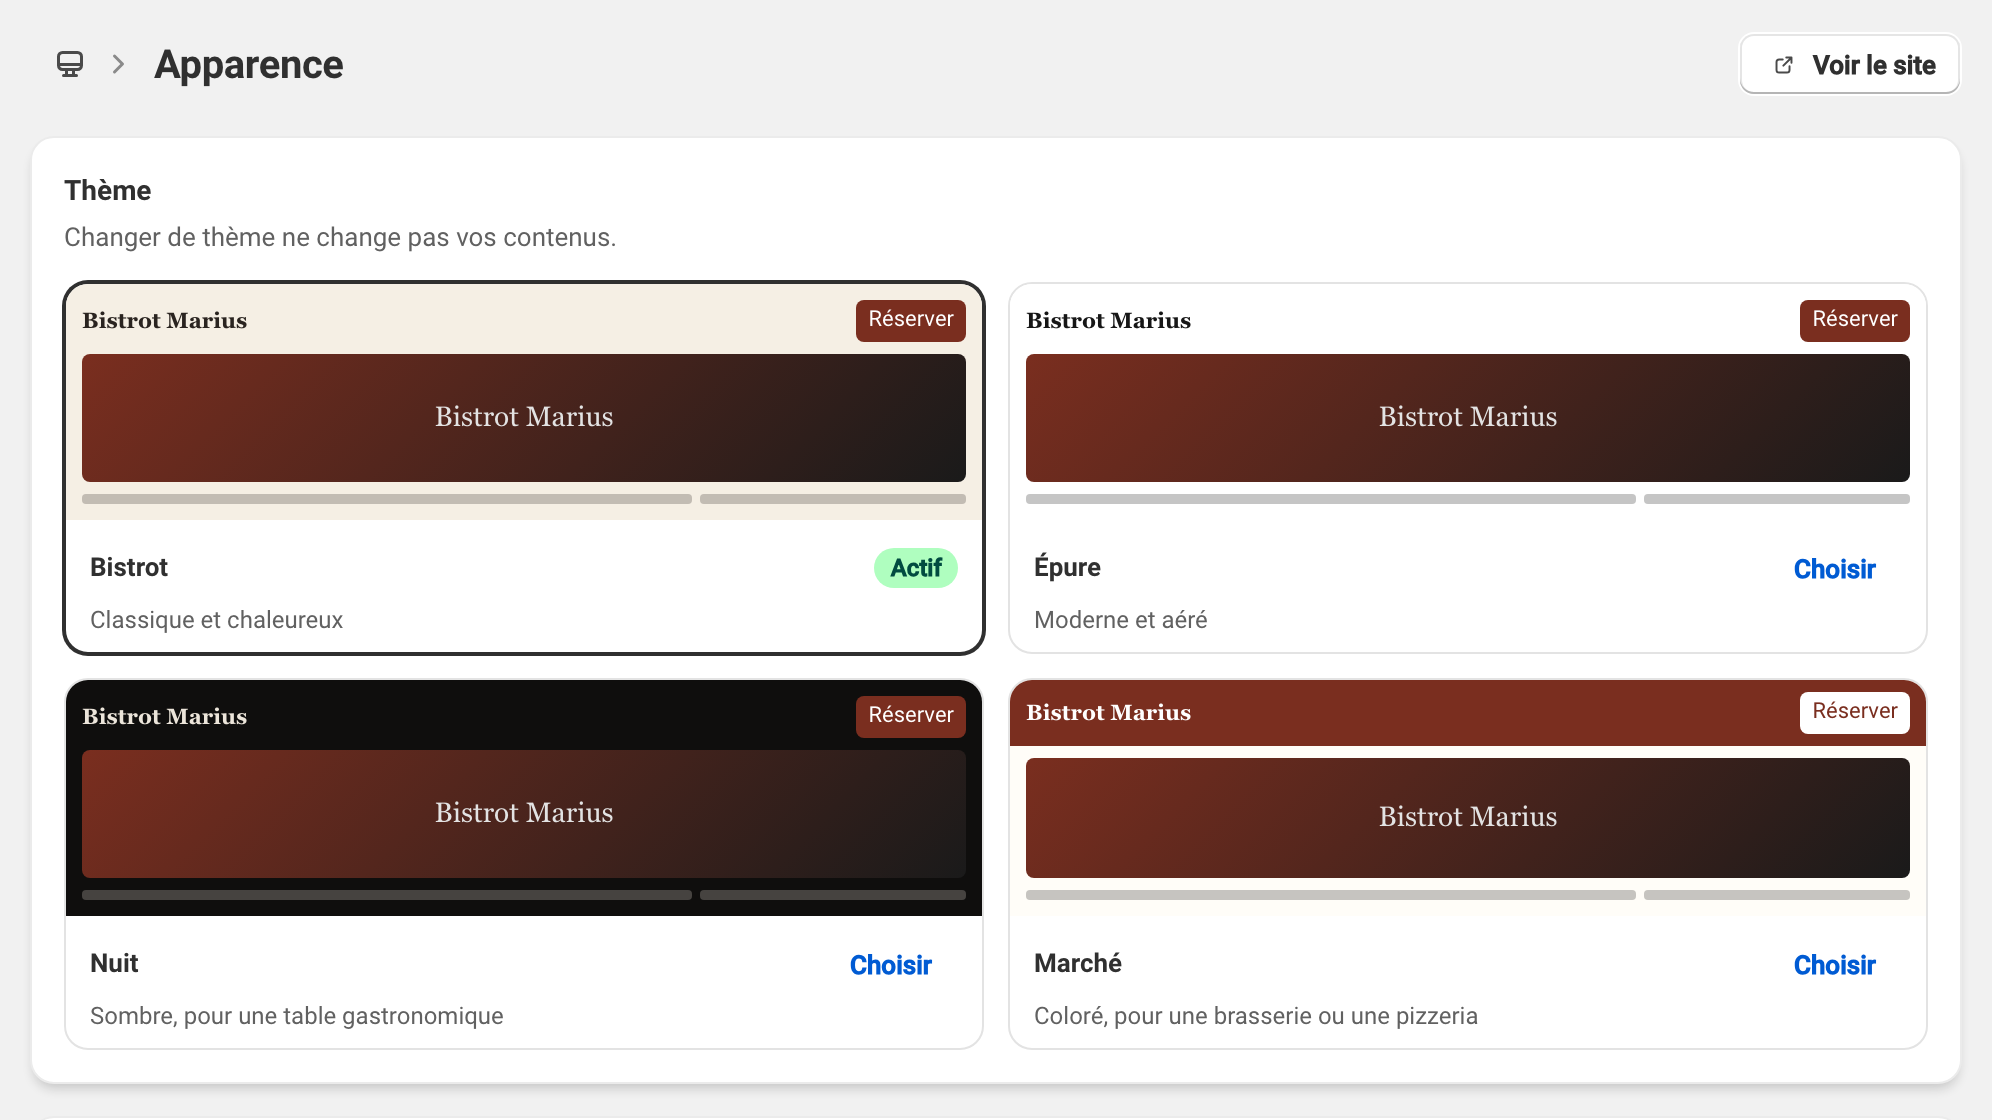This screenshot has height=1120, width=1992.
Task: Click the Actif badge on Bistrot theme
Action: [916, 568]
